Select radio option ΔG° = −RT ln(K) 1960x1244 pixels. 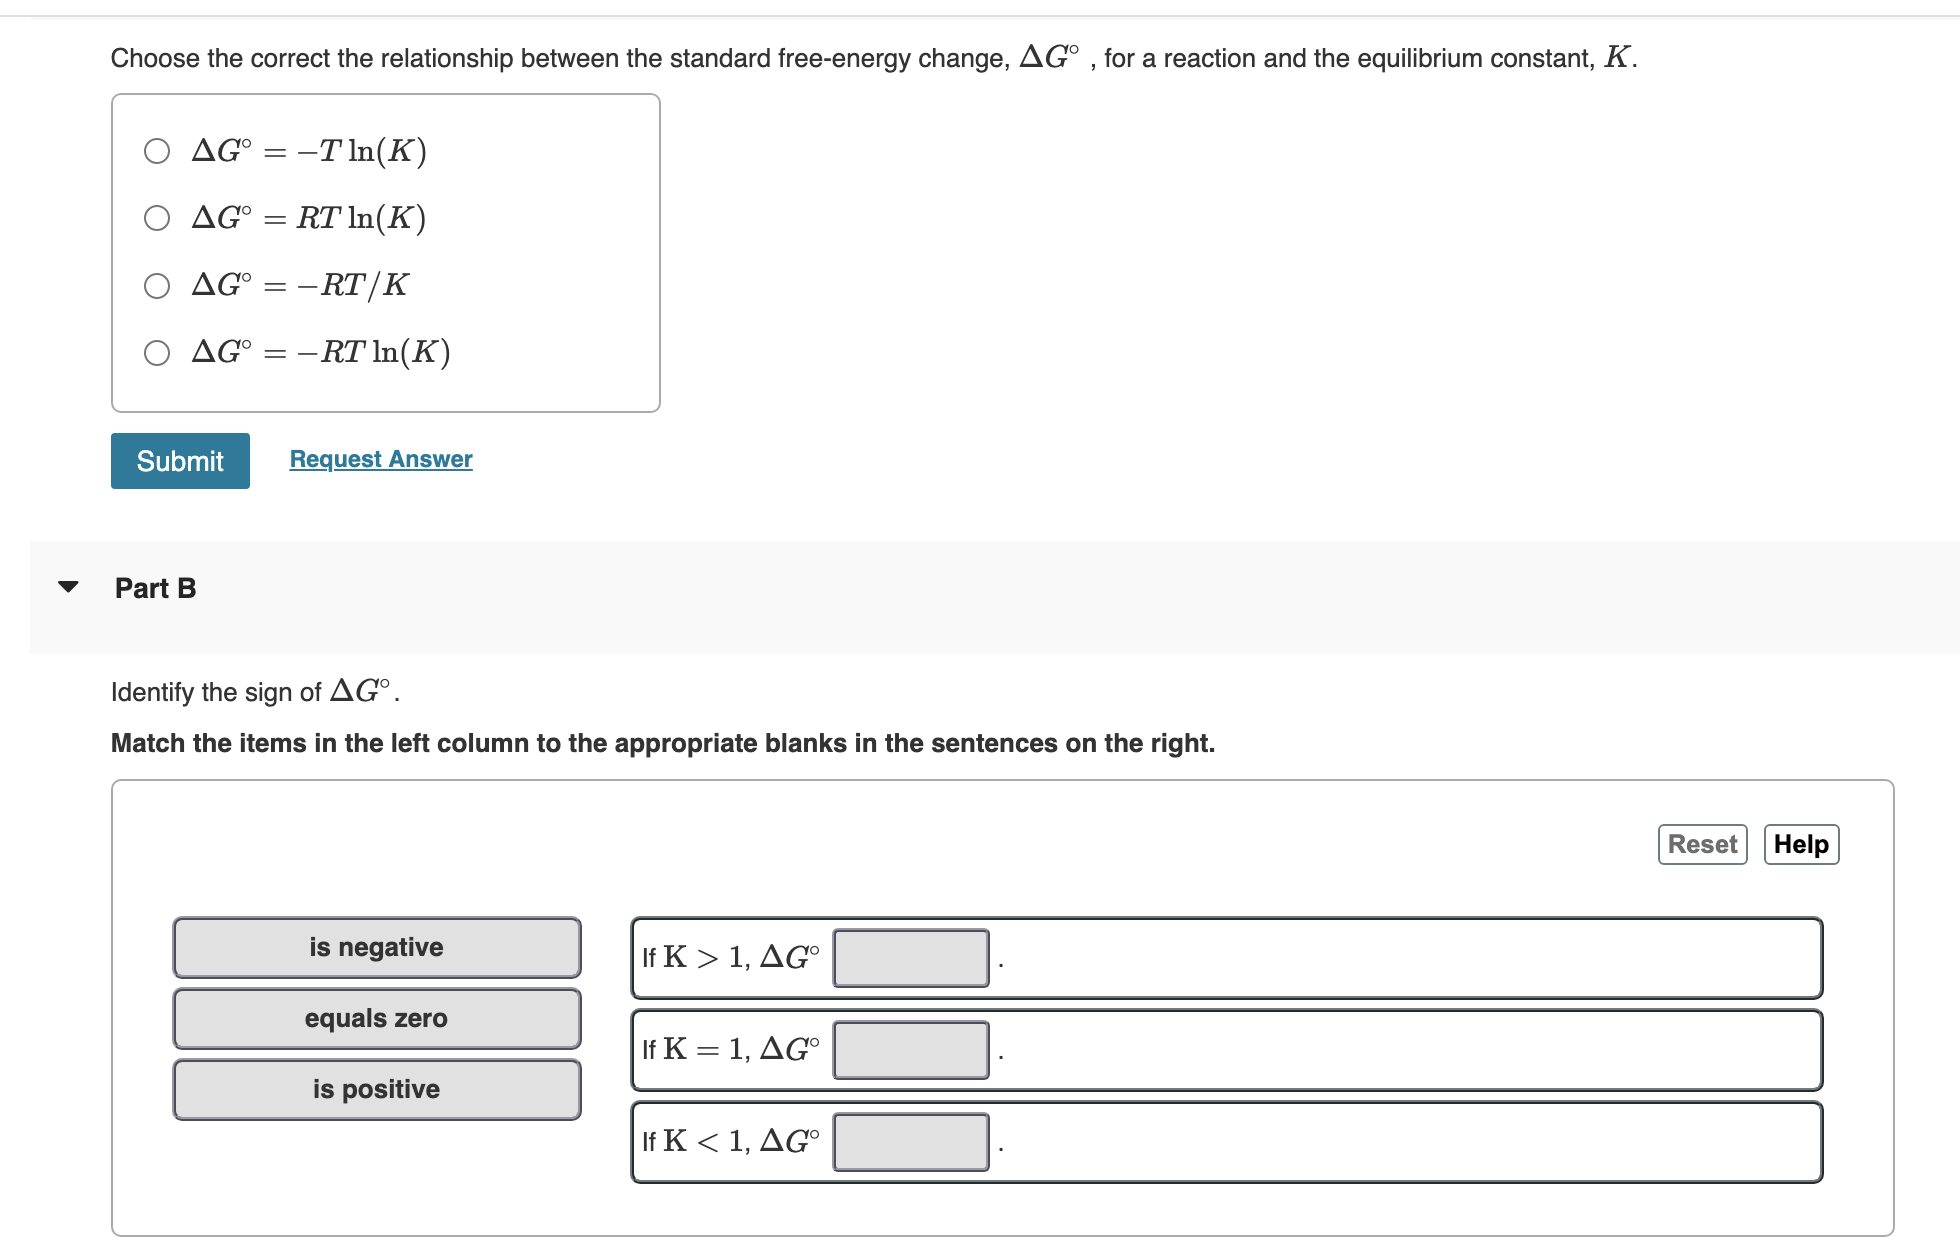pyautogui.click(x=156, y=352)
